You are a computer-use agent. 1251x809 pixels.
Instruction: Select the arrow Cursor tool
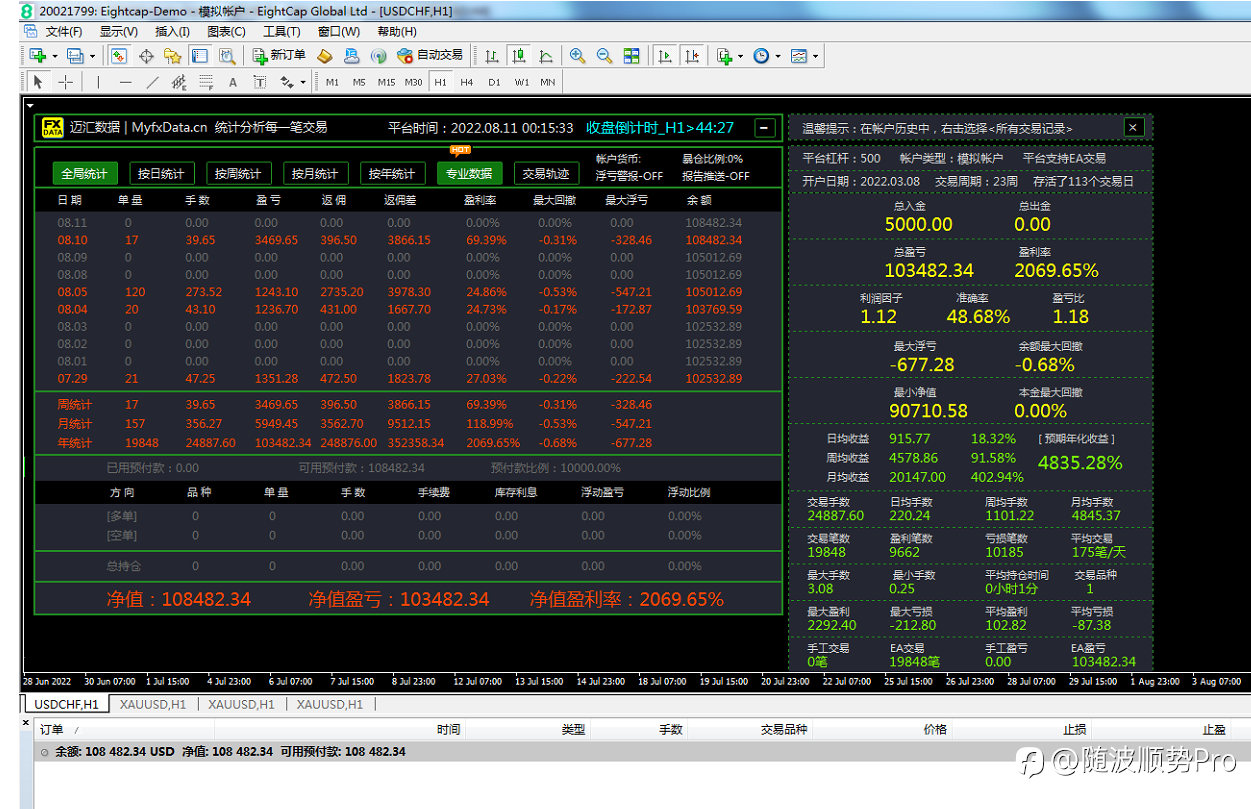39,82
